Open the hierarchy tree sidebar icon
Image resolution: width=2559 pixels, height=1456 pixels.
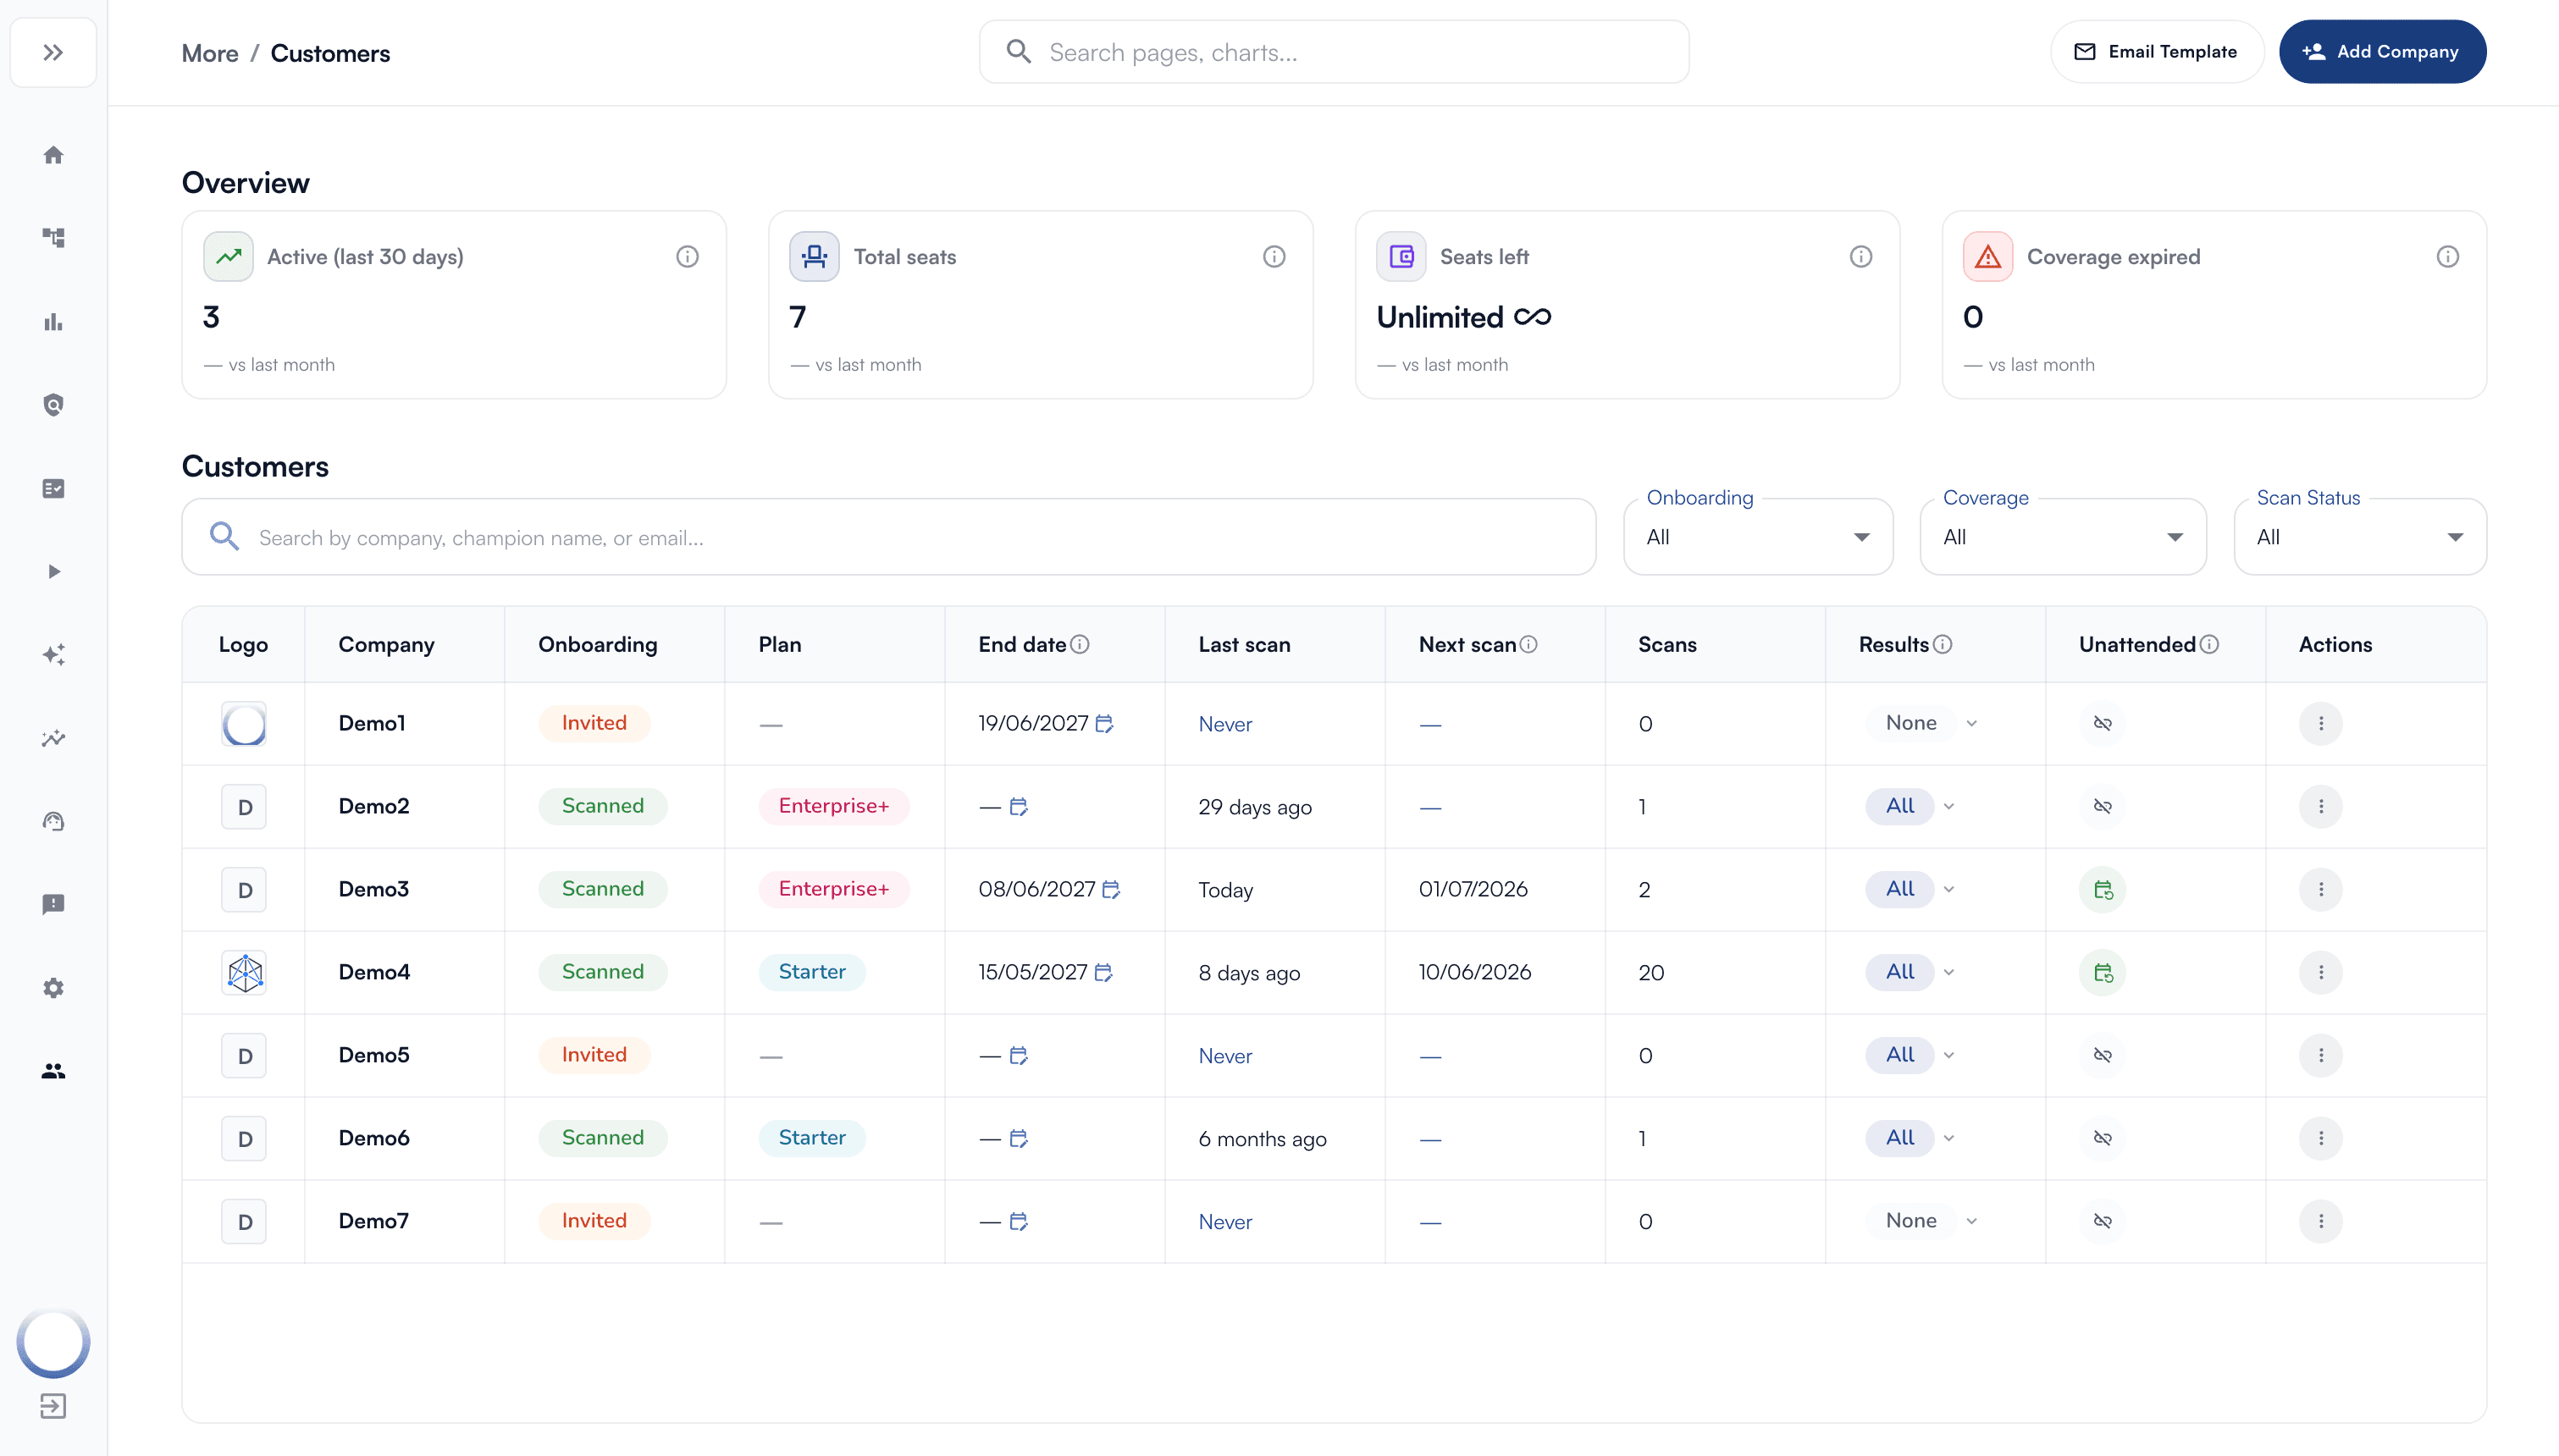[x=53, y=238]
